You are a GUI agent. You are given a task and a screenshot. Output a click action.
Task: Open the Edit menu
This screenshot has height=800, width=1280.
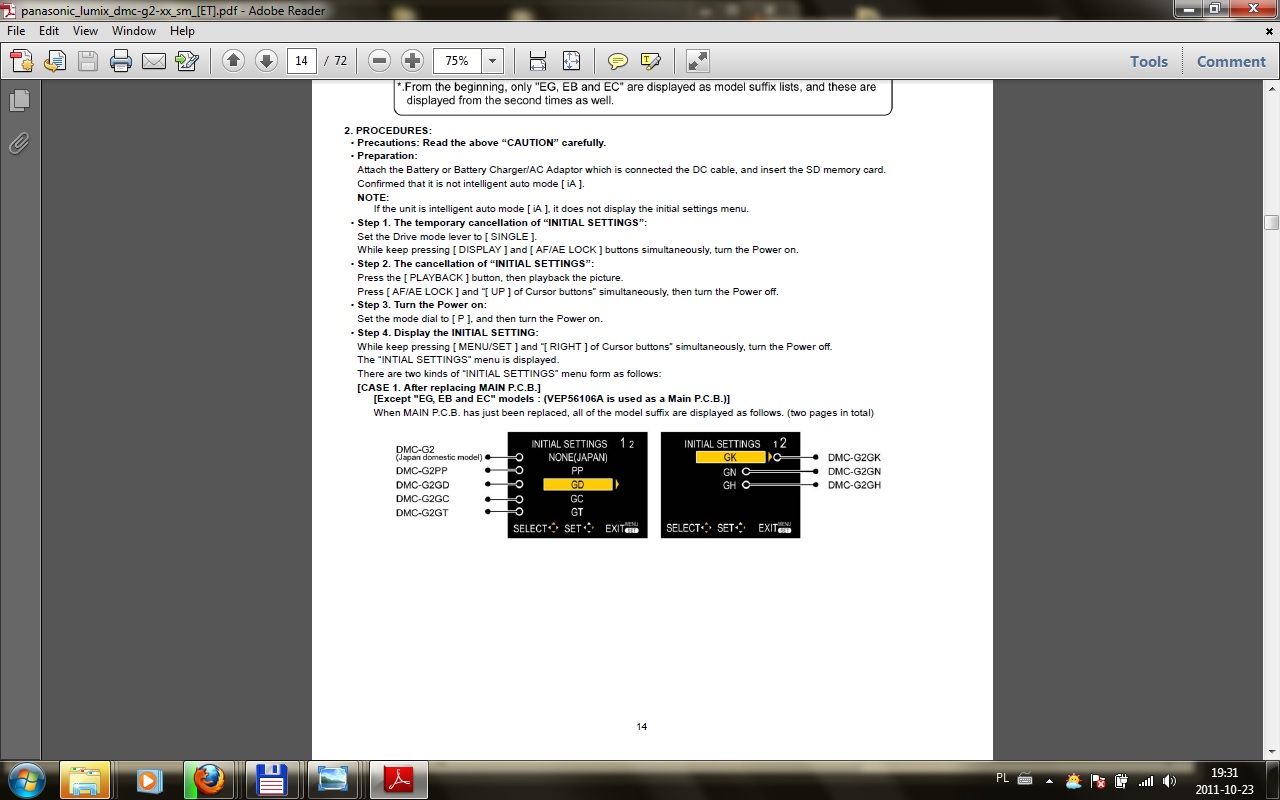coord(49,31)
